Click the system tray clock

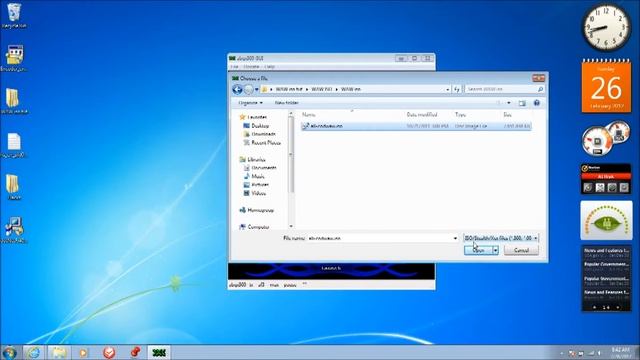tap(620, 353)
